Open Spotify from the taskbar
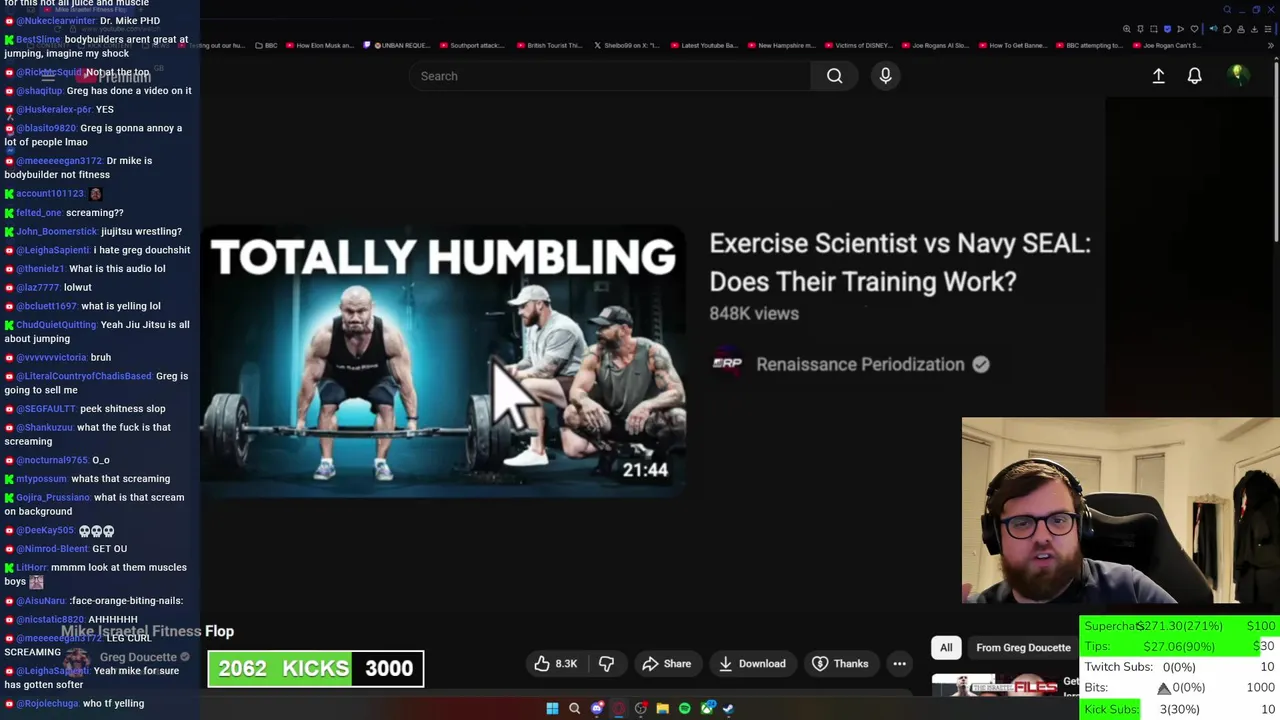 click(684, 708)
